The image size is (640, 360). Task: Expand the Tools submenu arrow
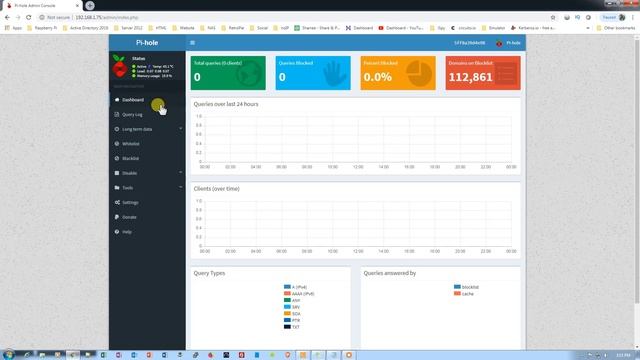(180, 187)
